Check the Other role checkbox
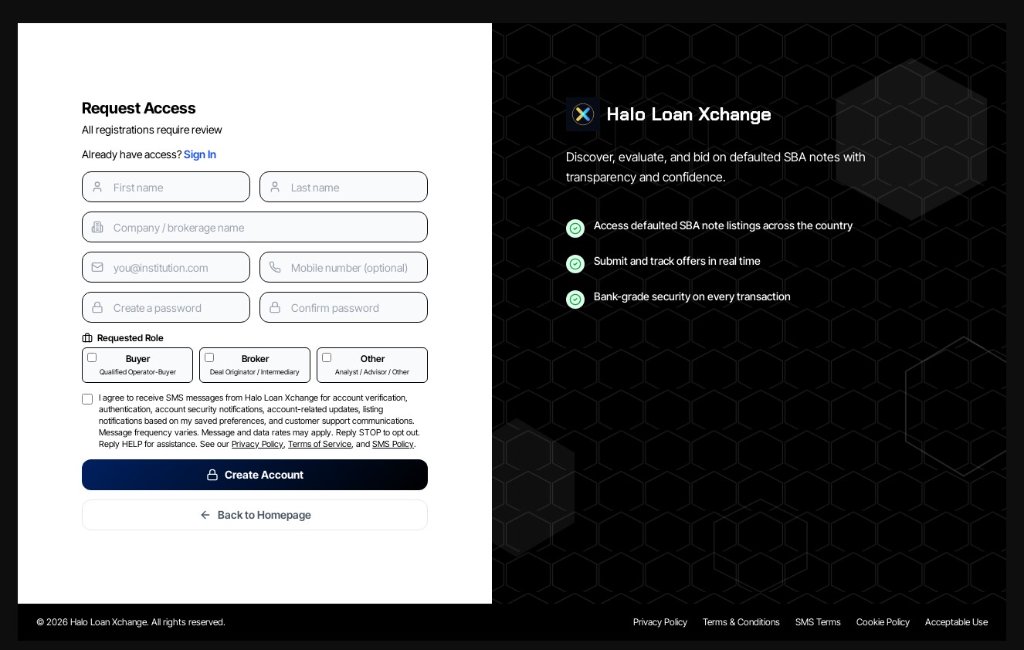The image size is (1024, 650). coord(327,357)
